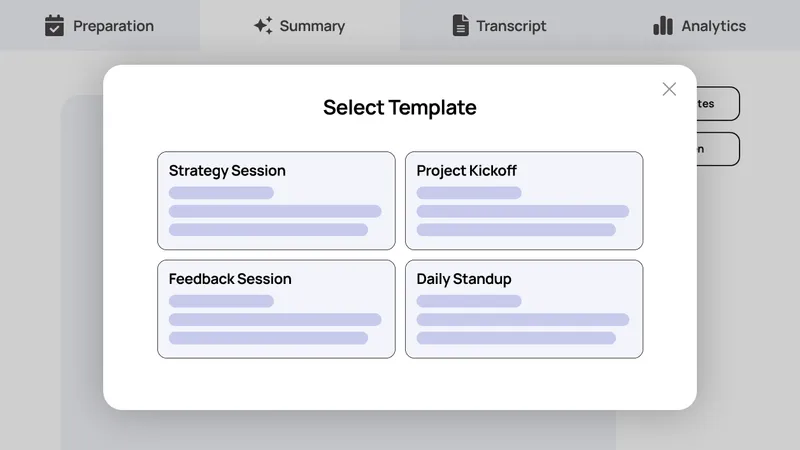Click the Project Kickoff title text
The height and width of the screenshot is (450, 800).
(x=466, y=171)
